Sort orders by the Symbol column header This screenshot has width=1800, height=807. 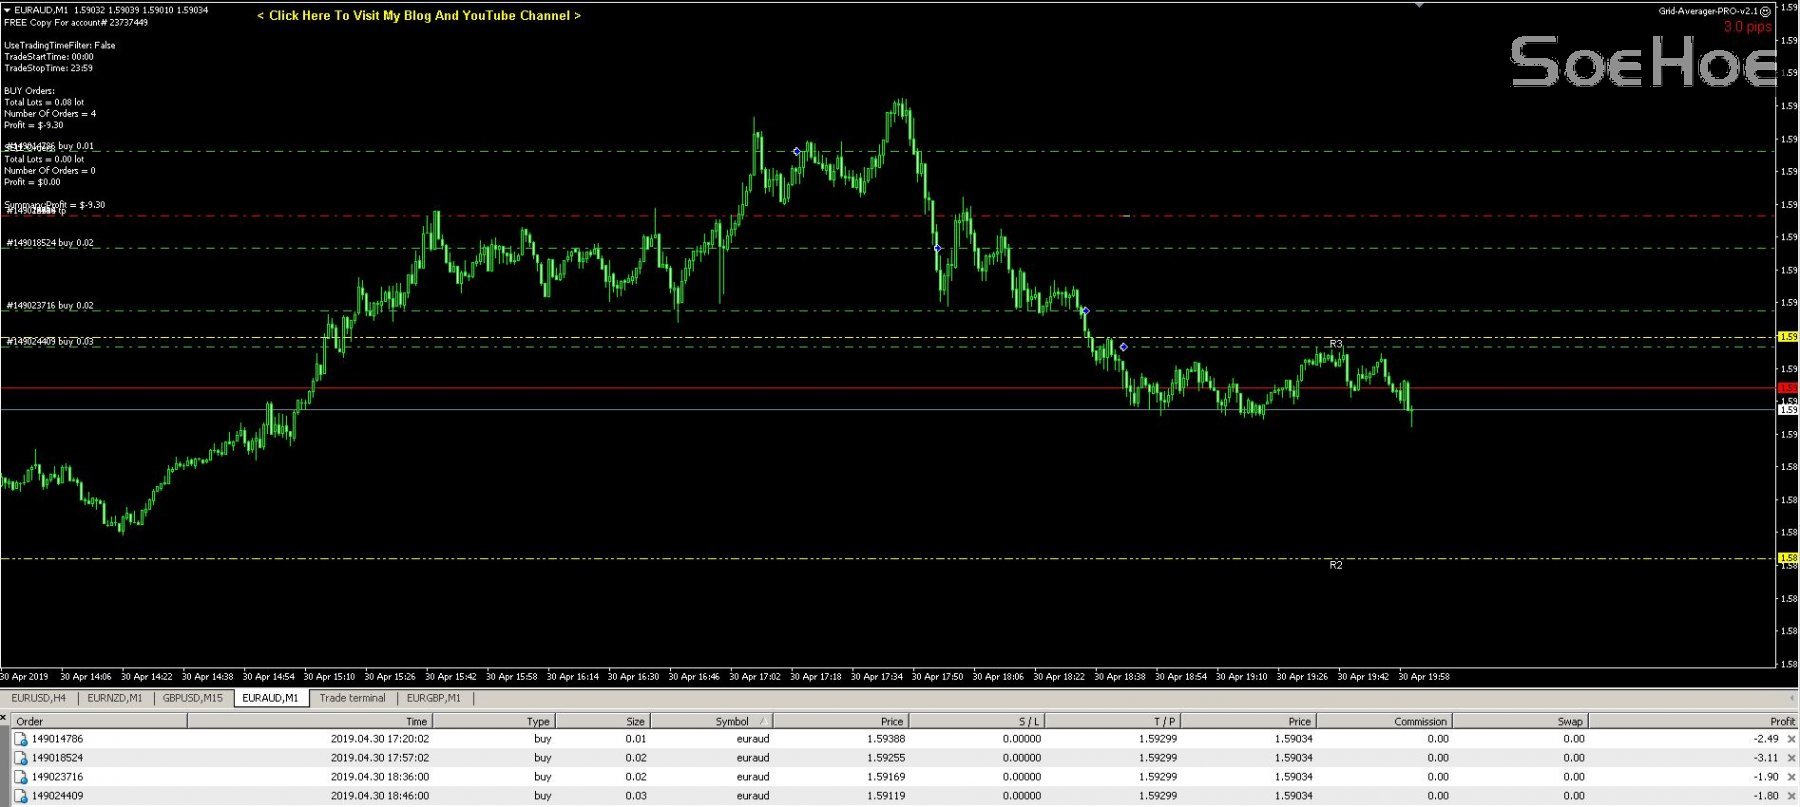[732, 721]
